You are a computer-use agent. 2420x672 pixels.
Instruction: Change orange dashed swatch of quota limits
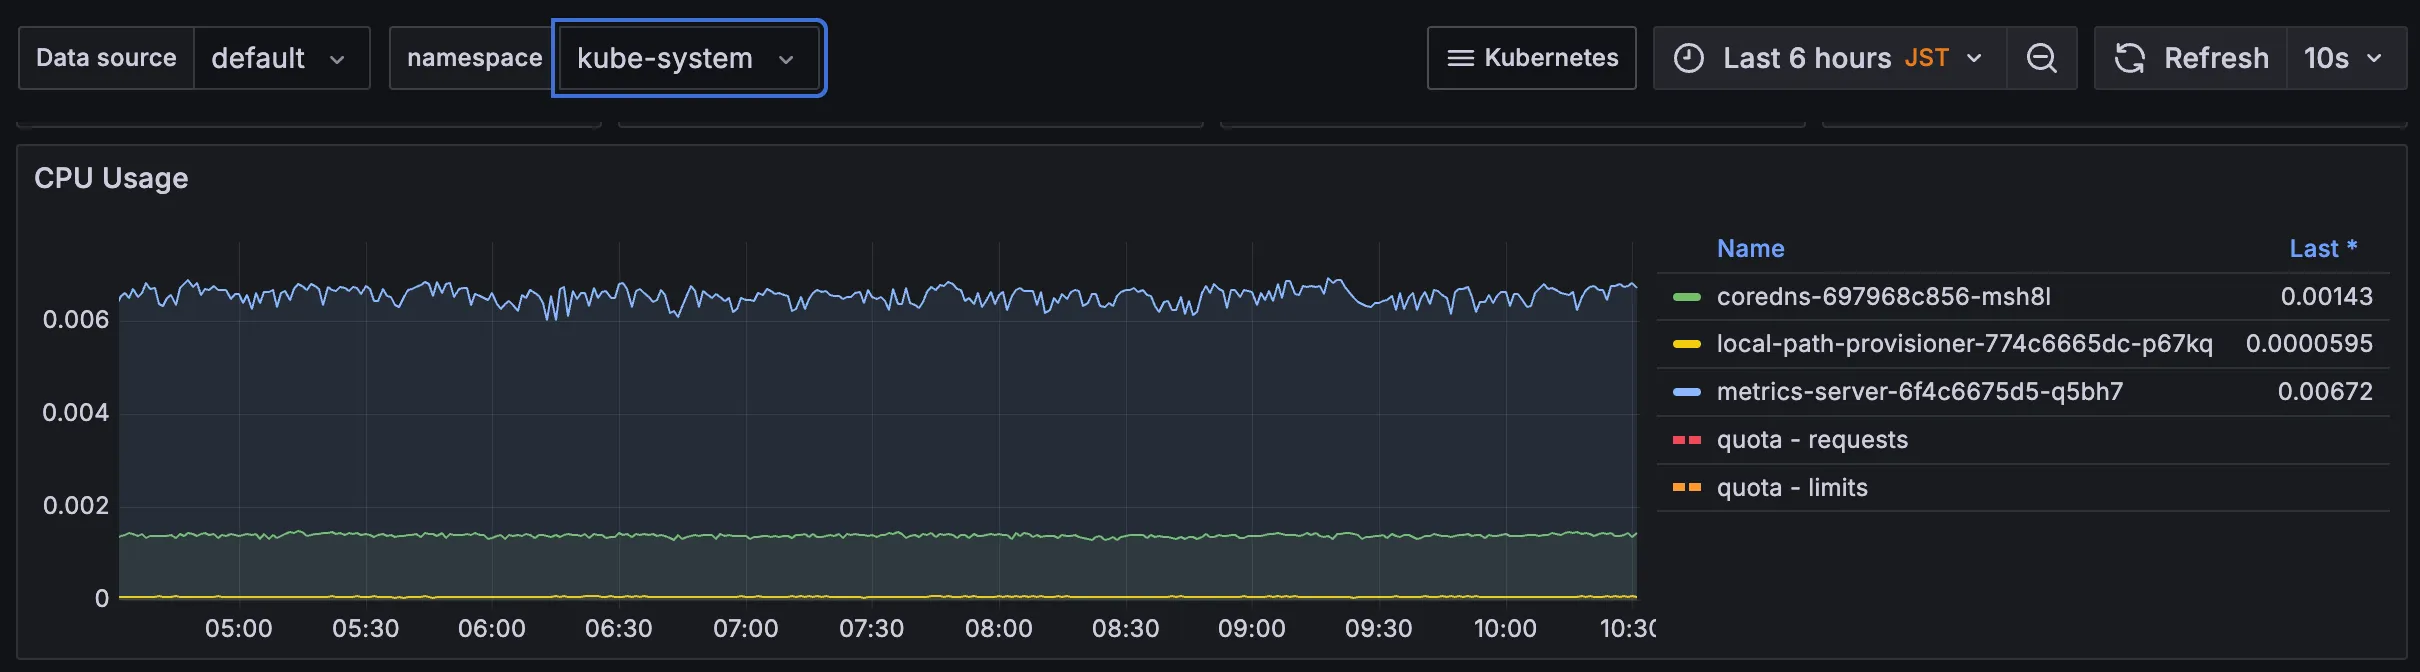tap(1687, 487)
